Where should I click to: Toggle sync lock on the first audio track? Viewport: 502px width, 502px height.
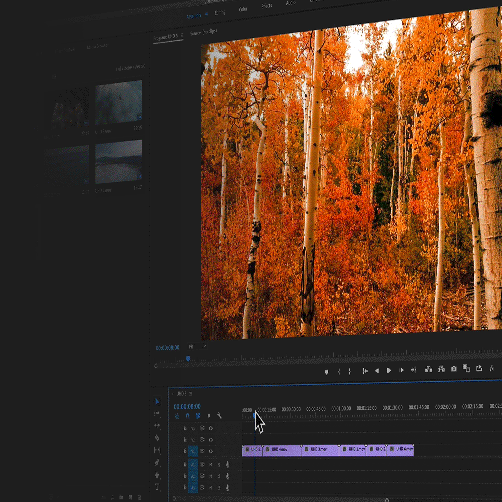coord(202,464)
